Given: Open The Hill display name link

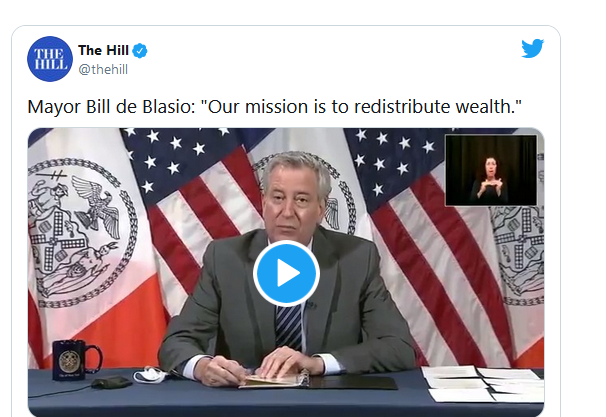Looking at the screenshot, I should click(103, 50).
